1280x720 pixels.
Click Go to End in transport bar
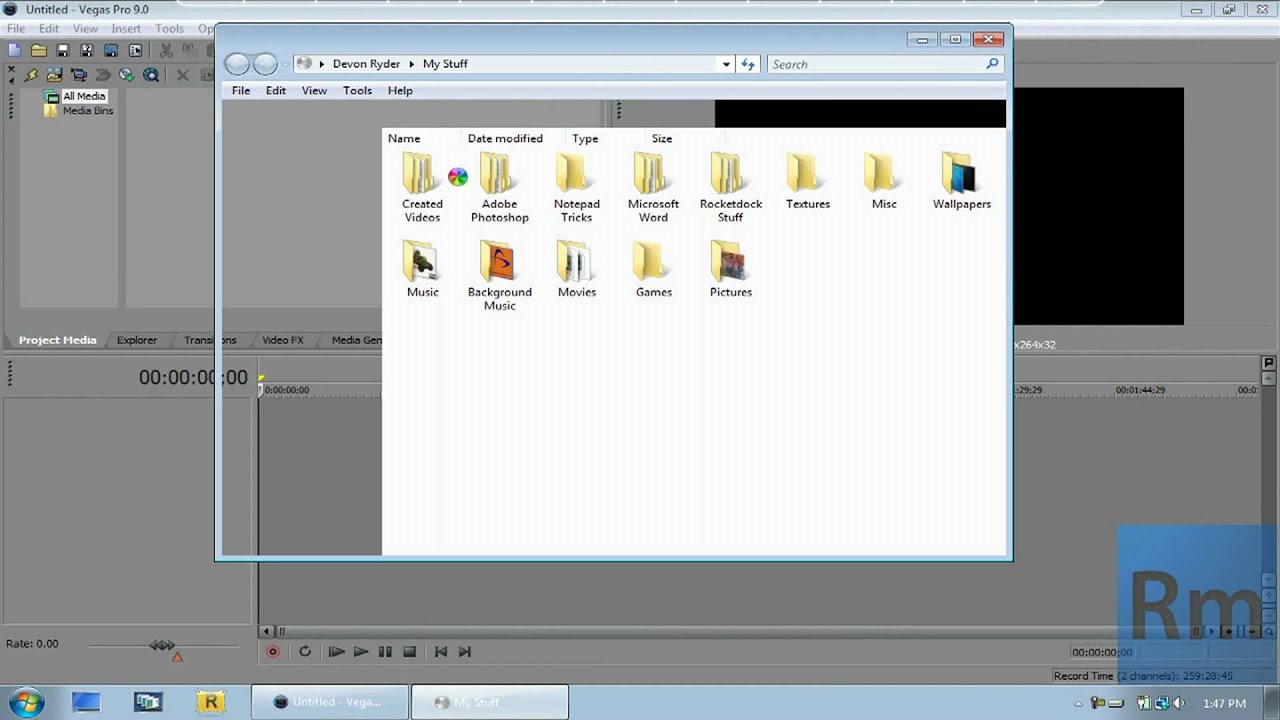pyautogui.click(x=464, y=651)
